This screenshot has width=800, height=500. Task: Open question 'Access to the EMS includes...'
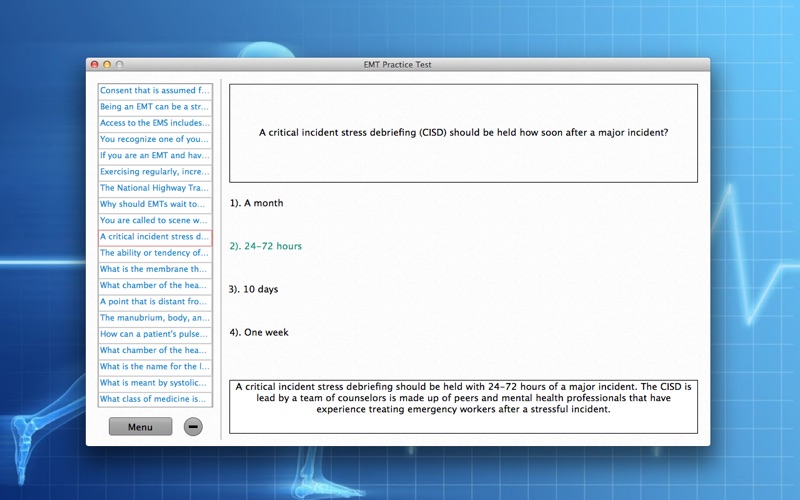click(x=155, y=123)
